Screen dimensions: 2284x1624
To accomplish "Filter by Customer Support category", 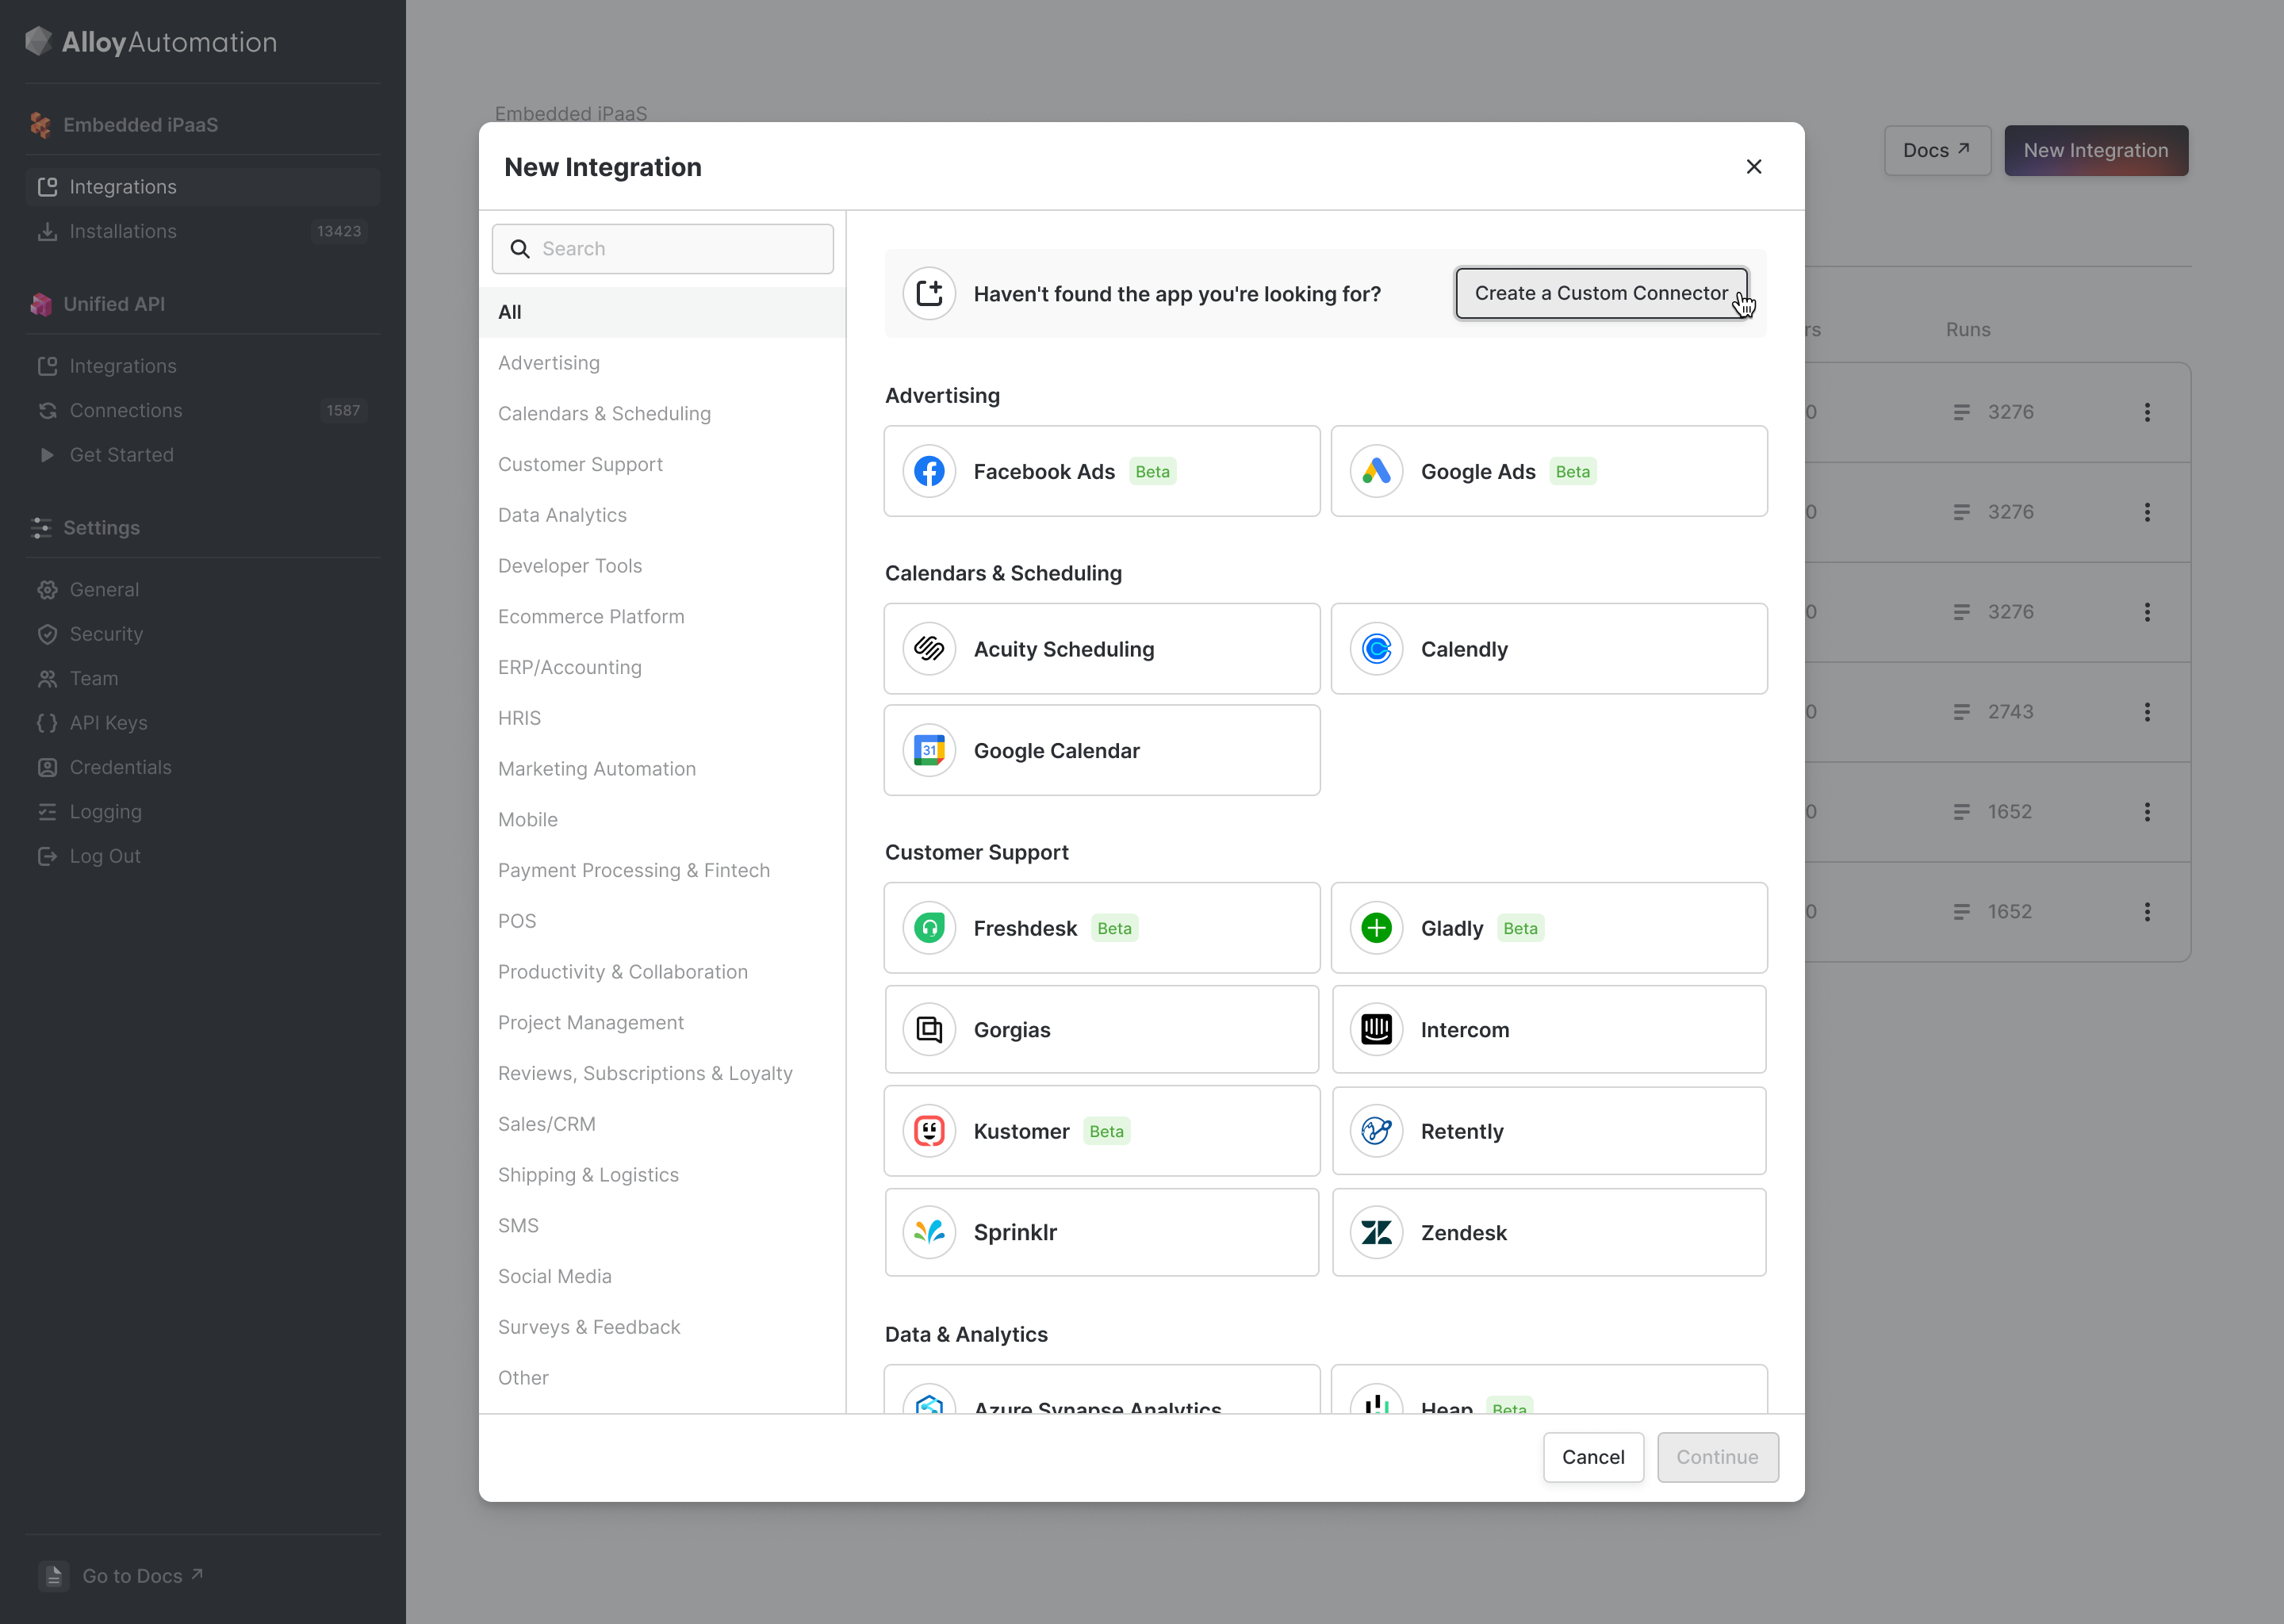I will 662,464.
